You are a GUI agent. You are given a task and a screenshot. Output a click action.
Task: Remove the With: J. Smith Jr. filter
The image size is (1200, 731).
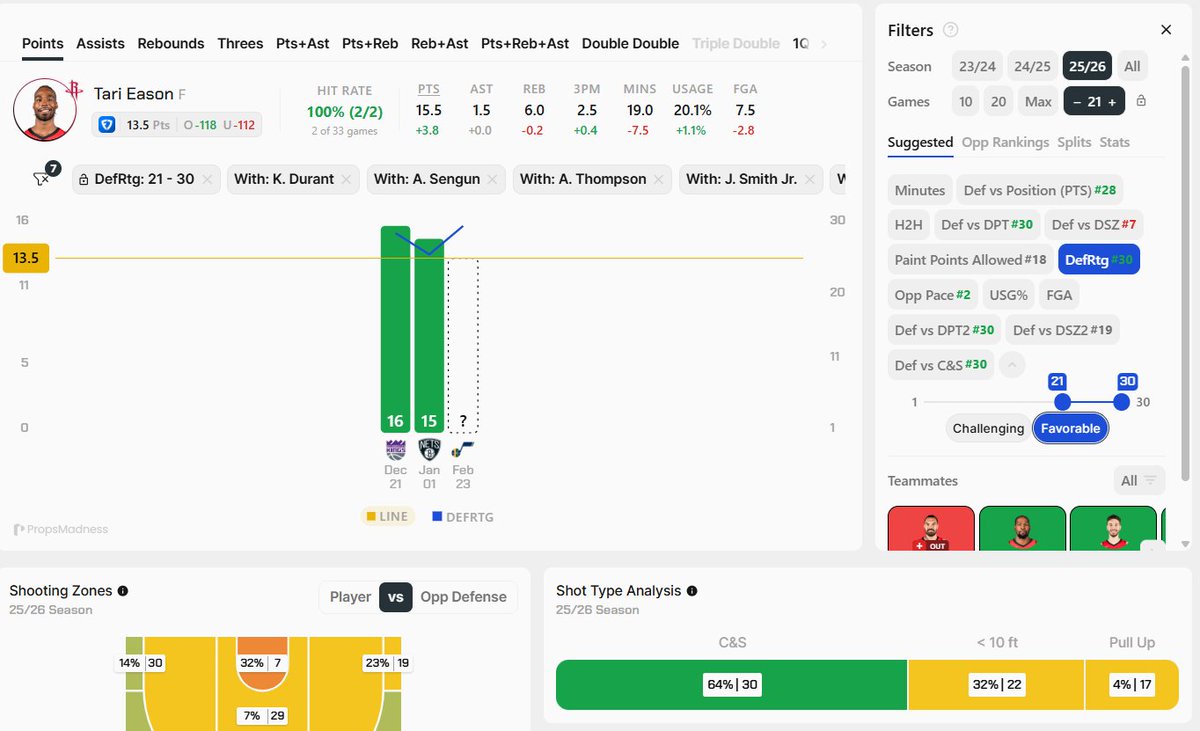810,180
